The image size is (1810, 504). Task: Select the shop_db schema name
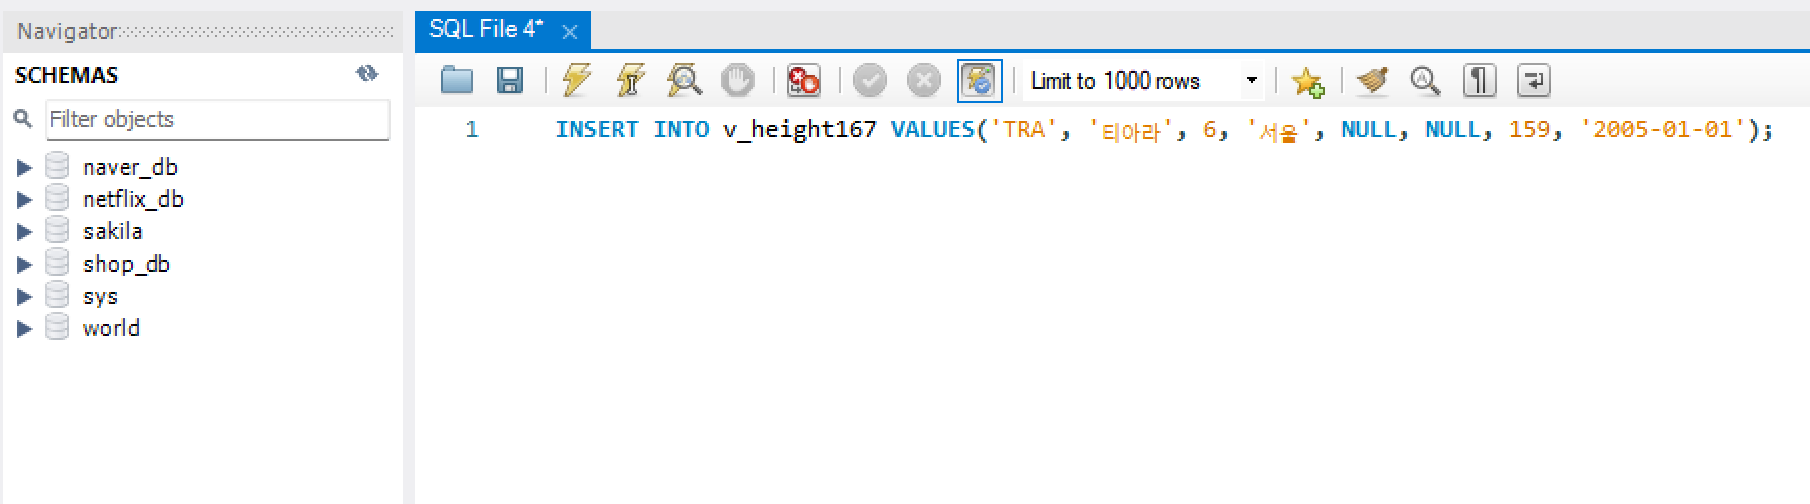[126, 264]
